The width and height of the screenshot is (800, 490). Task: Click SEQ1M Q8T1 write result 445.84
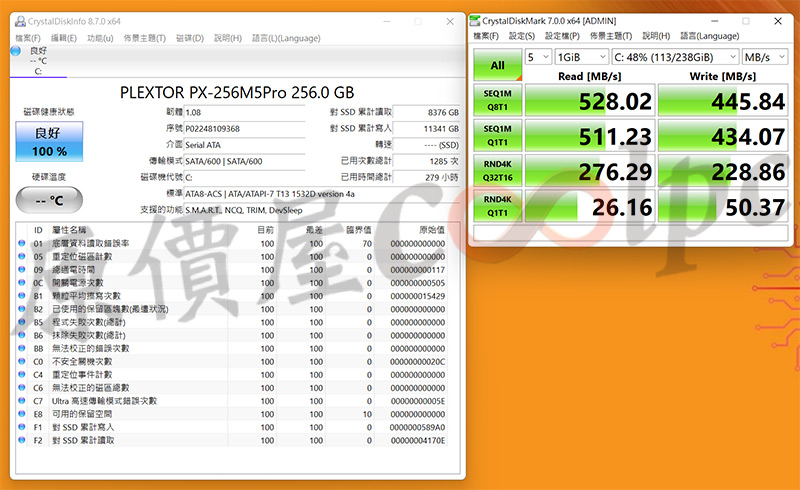tap(723, 101)
